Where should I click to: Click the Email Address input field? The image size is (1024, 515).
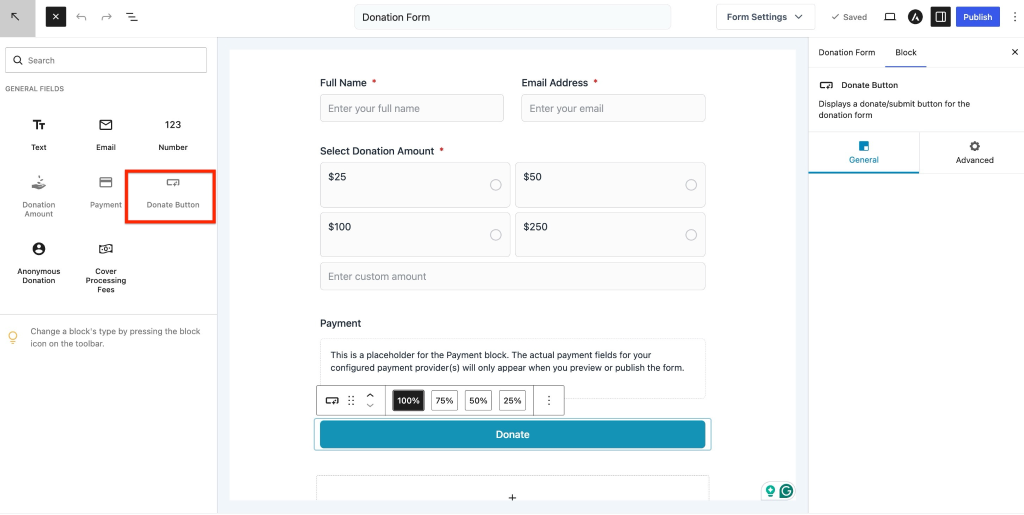click(x=613, y=108)
